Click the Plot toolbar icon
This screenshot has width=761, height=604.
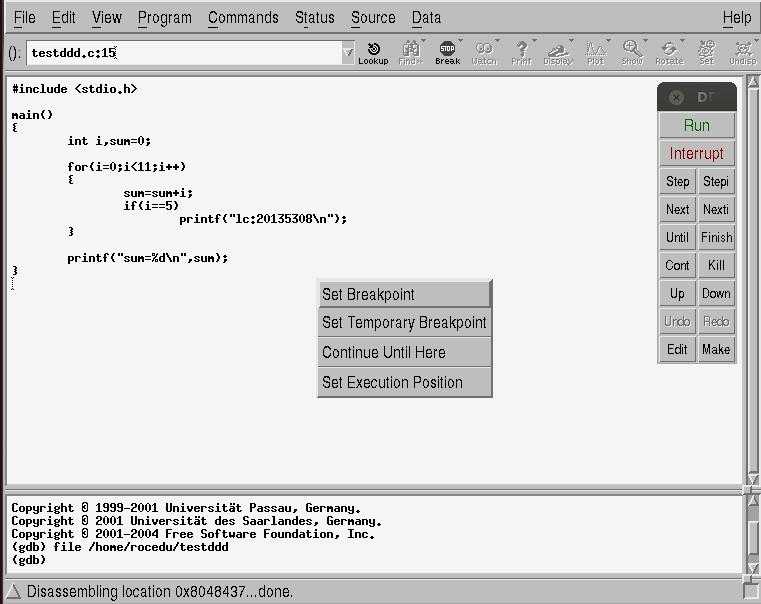pos(595,53)
